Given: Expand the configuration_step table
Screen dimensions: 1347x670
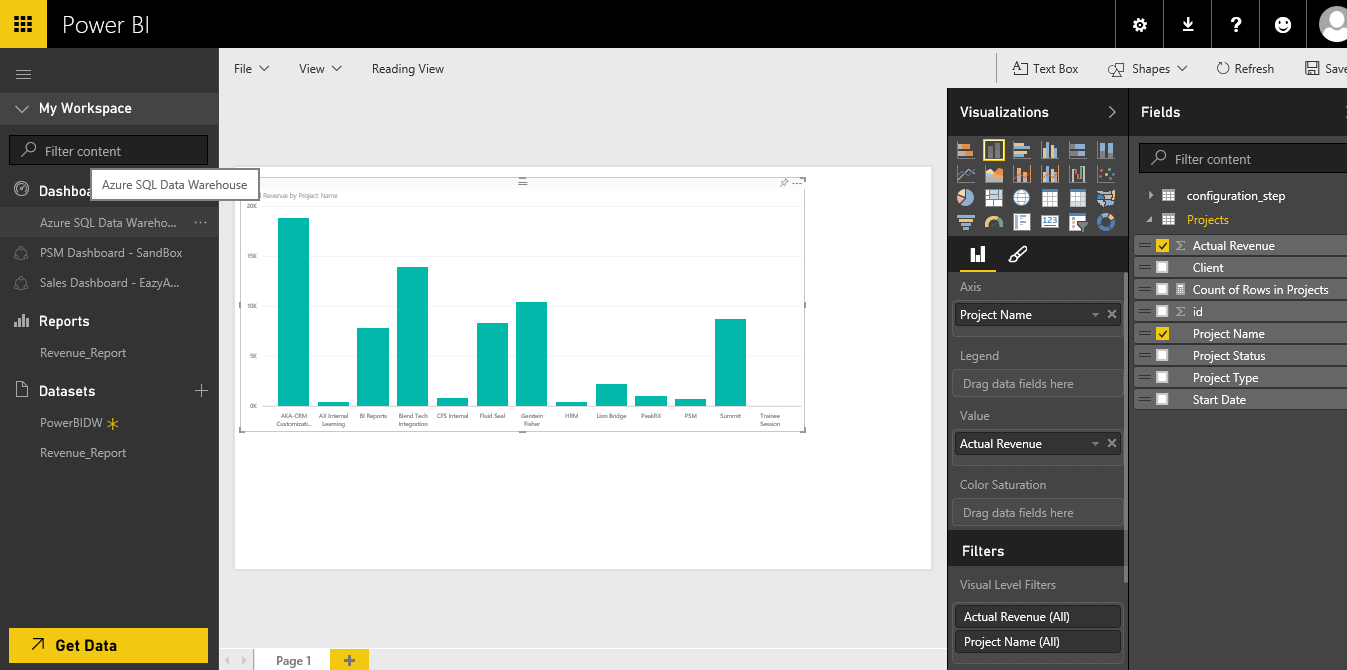Looking at the screenshot, I should (x=1150, y=195).
